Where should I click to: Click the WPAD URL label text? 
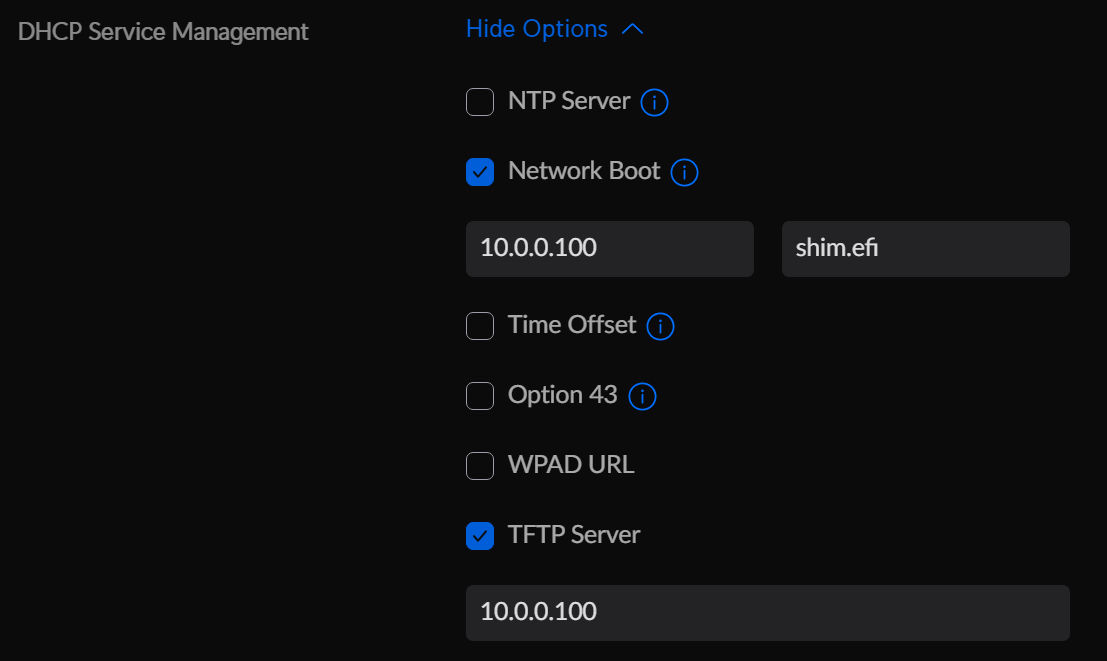coord(571,465)
